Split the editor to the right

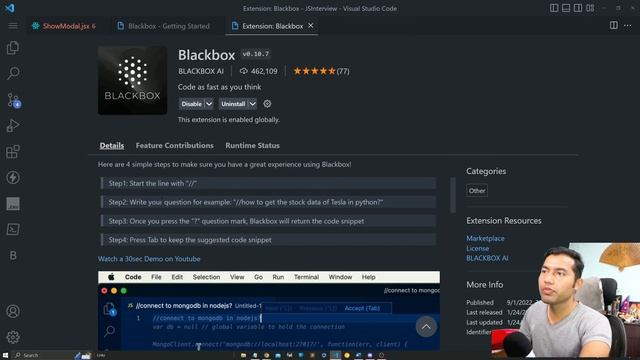(613, 25)
